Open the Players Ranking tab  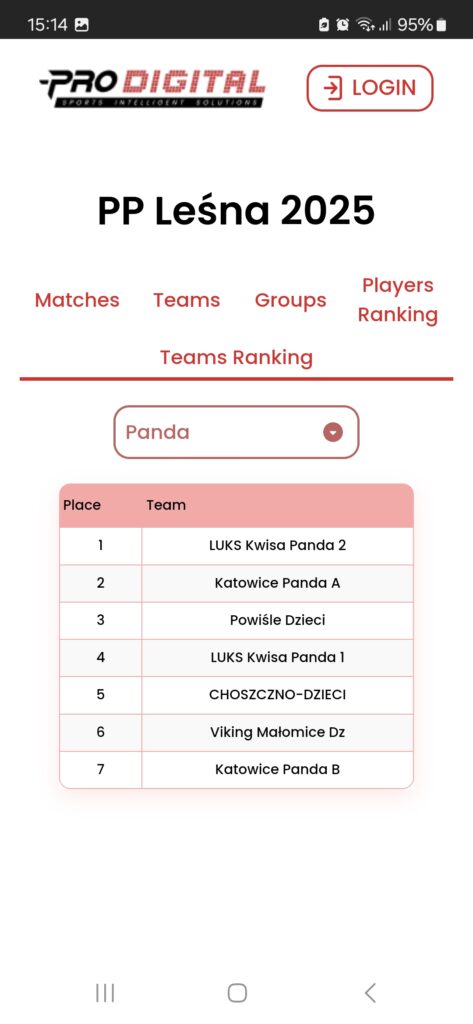click(398, 300)
